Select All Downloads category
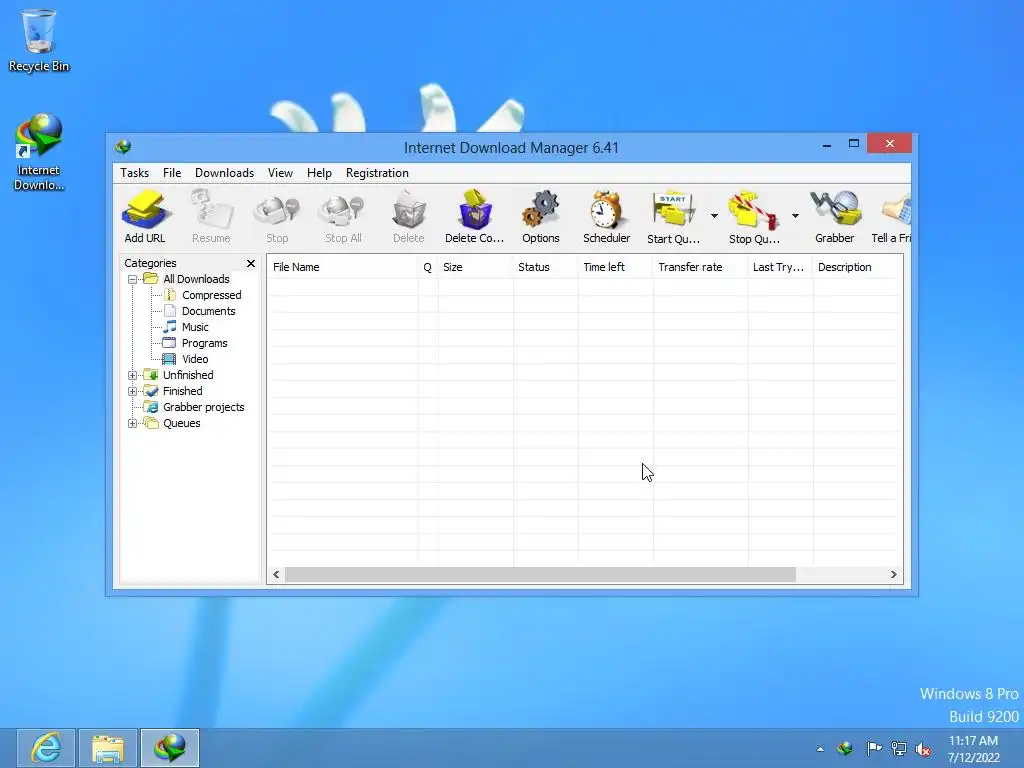 [x=196, y=279]
